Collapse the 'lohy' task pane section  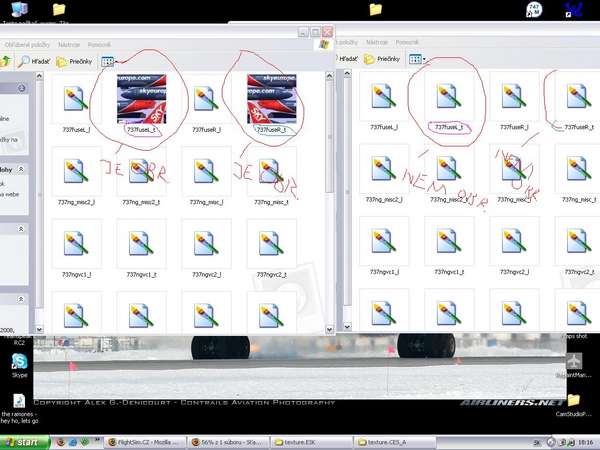pos(21,169)
